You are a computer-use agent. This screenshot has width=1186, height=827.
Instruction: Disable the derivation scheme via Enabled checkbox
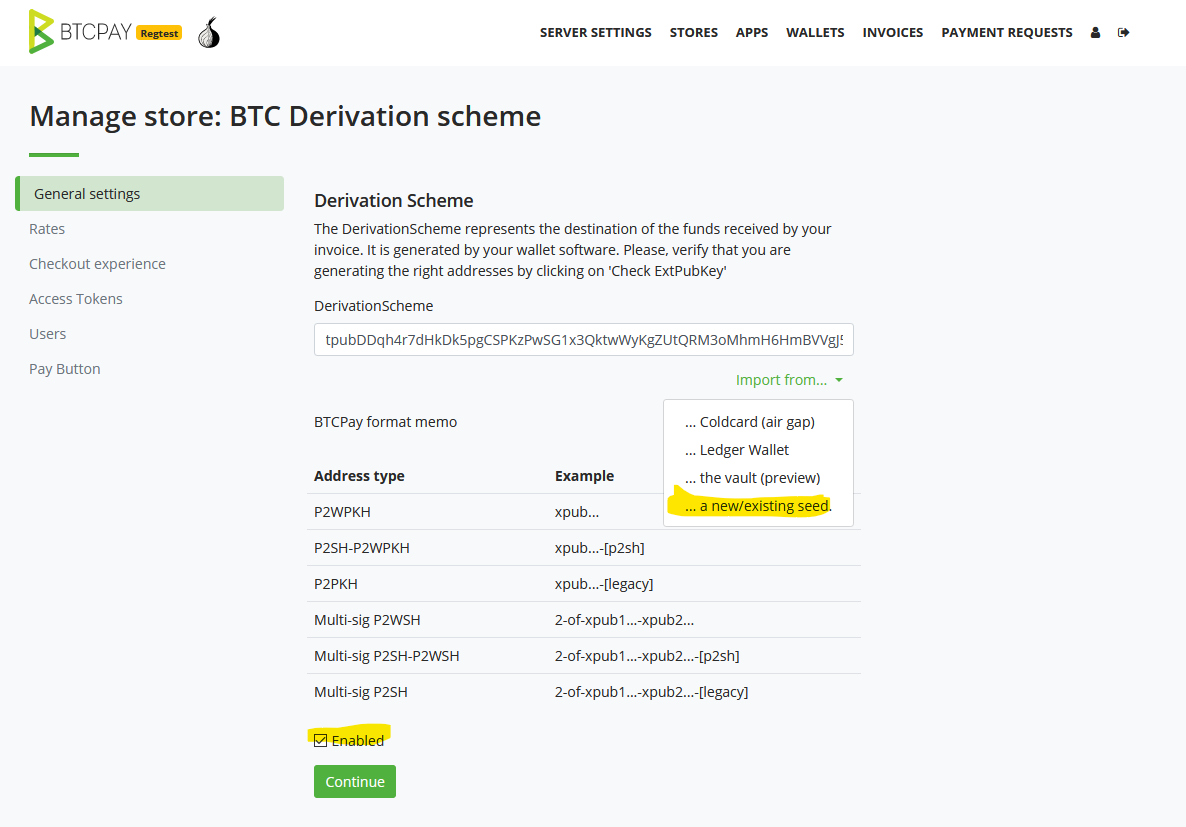click(321, 740)
